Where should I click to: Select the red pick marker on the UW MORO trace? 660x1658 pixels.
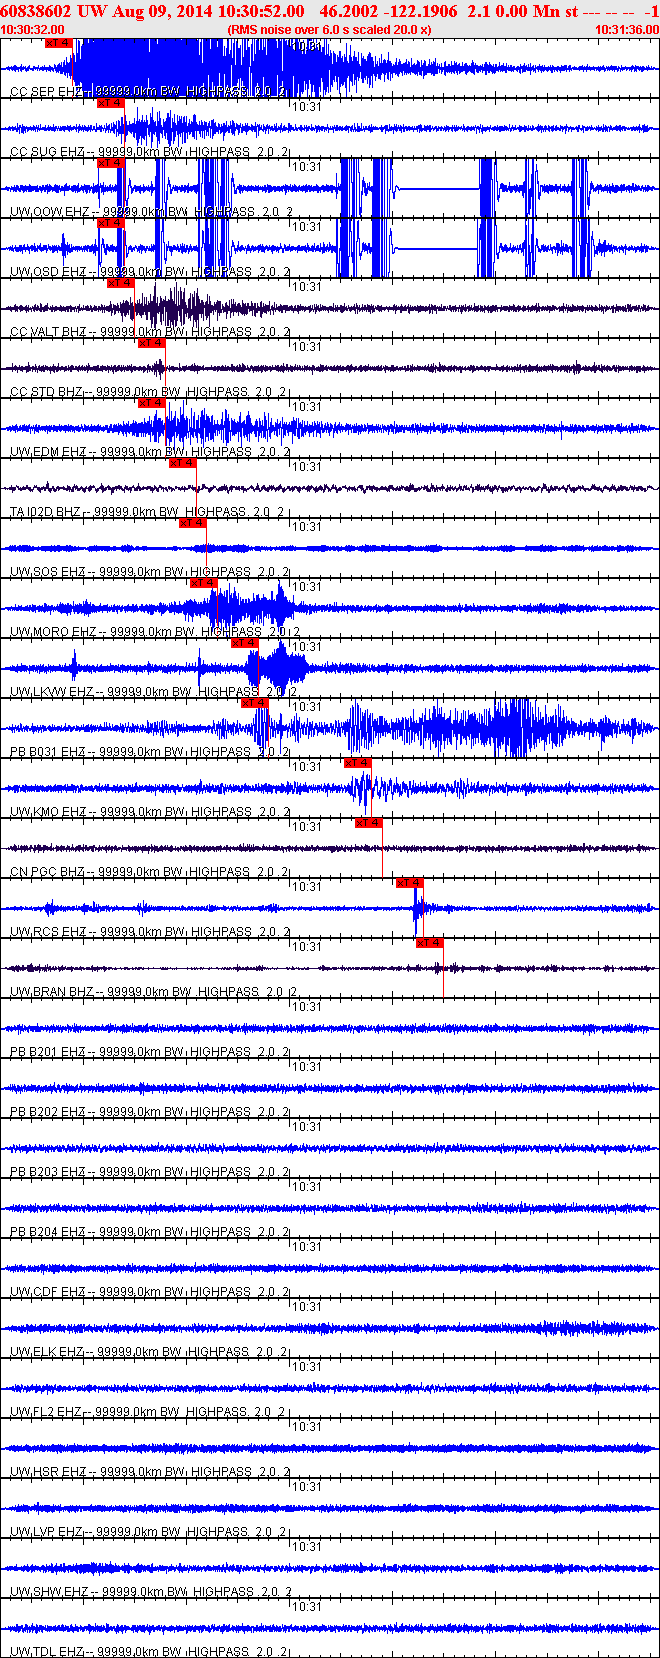coord(203,583)
